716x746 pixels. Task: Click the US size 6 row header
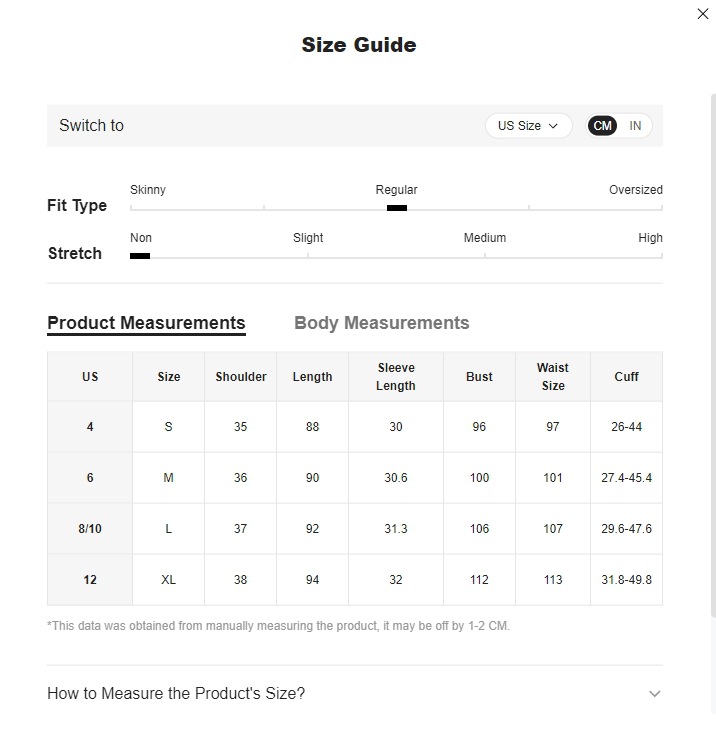[90, 478]
